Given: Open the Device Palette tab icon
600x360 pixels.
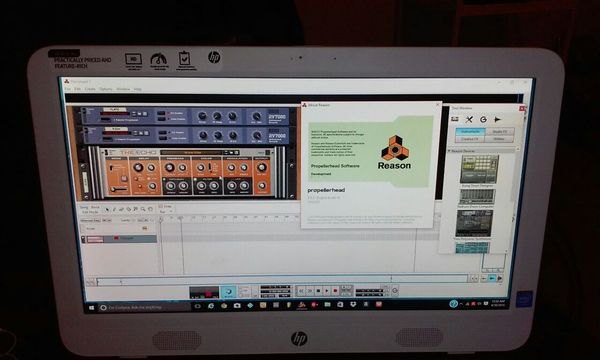Looking at the screenshot, I should pyautogui.click(x=455, y=119).
